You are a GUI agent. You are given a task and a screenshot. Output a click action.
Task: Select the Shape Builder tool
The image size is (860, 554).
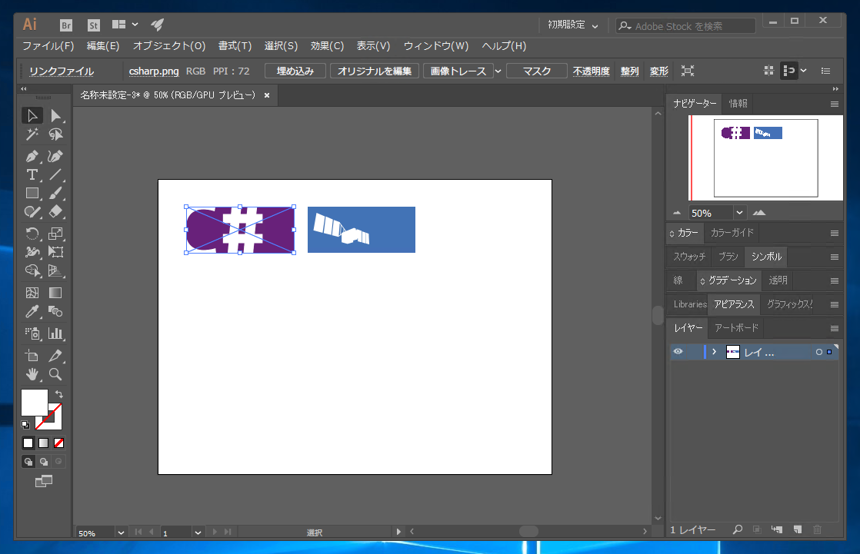coord(32,271)
